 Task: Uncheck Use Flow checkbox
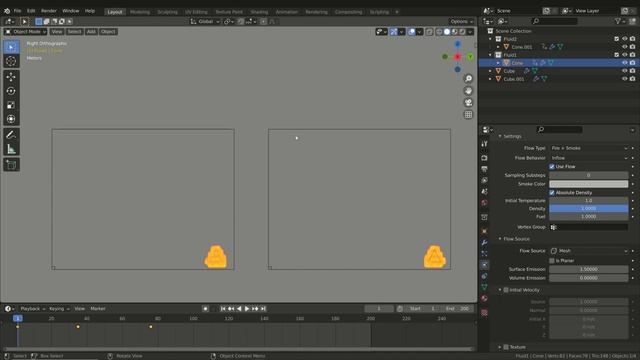(x=552, y=167)
